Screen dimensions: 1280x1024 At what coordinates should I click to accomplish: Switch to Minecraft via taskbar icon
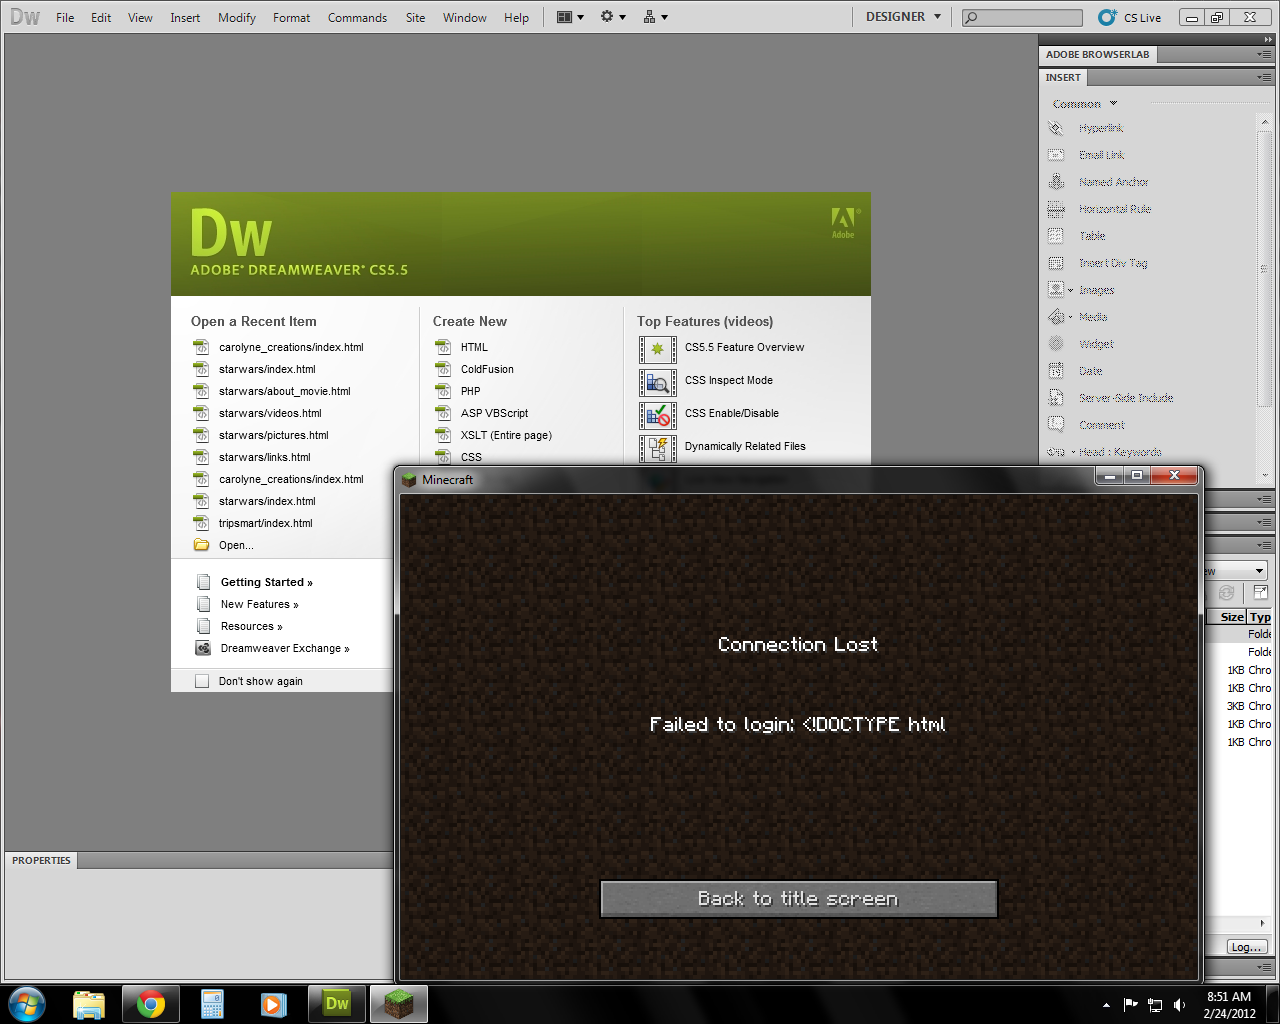coord(399,1004)
